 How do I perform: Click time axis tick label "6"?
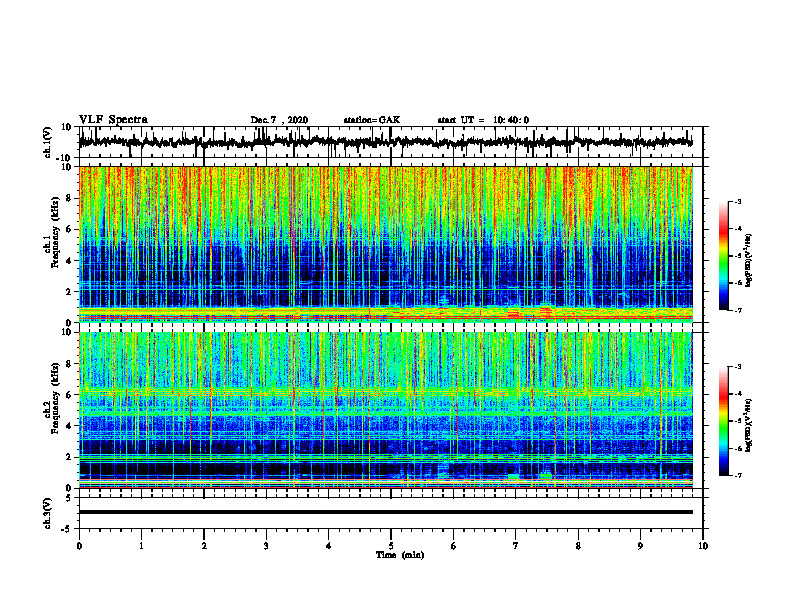click(454, 546)
